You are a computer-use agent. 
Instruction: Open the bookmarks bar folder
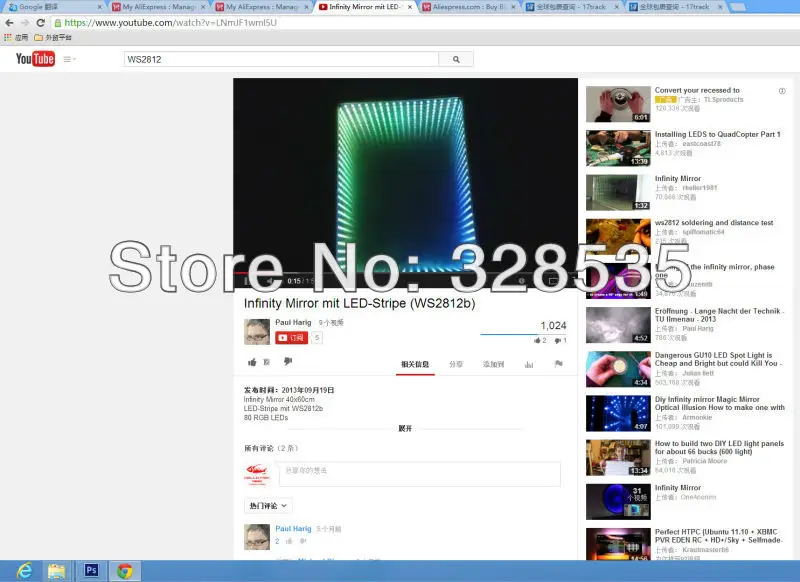point(53,38)
